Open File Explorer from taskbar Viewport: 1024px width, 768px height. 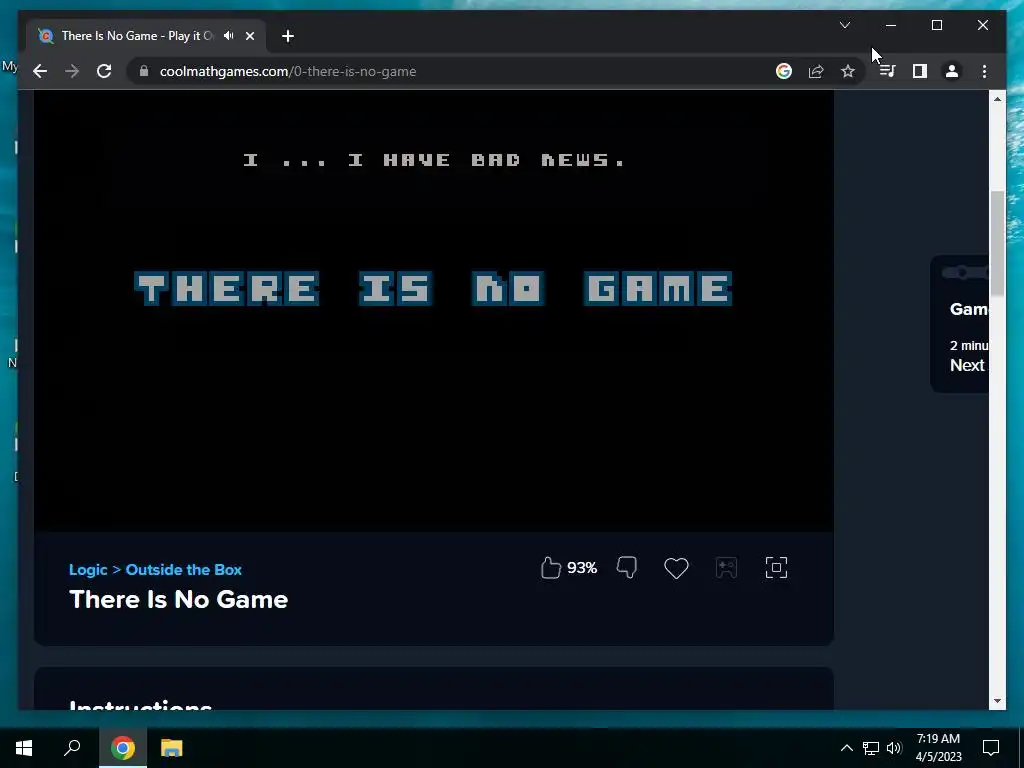[x=172, y=748]
